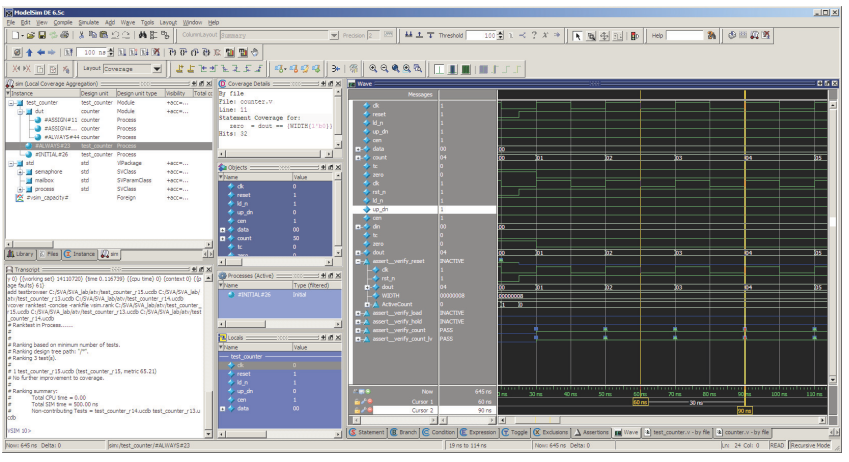
Task: Click the Zoom In magnifier icon
Action: (x=373, y=69)
